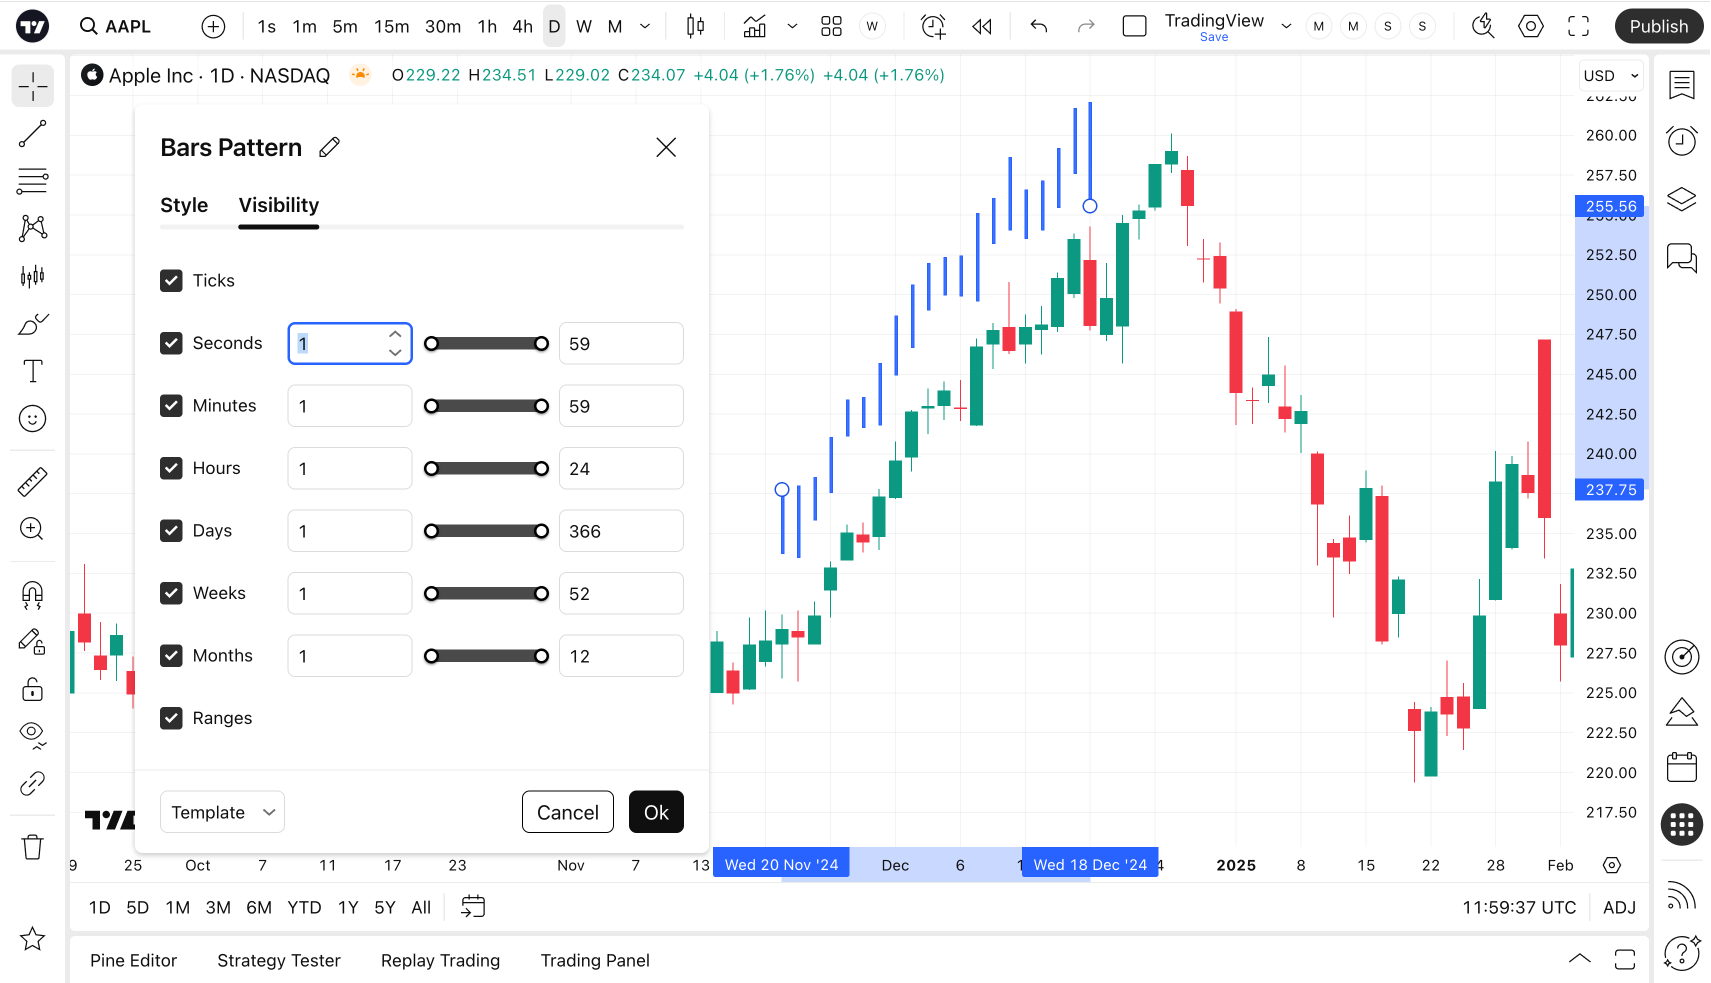
Task: Uncheck the Ticks checkbox
Action: click(171, 281)
